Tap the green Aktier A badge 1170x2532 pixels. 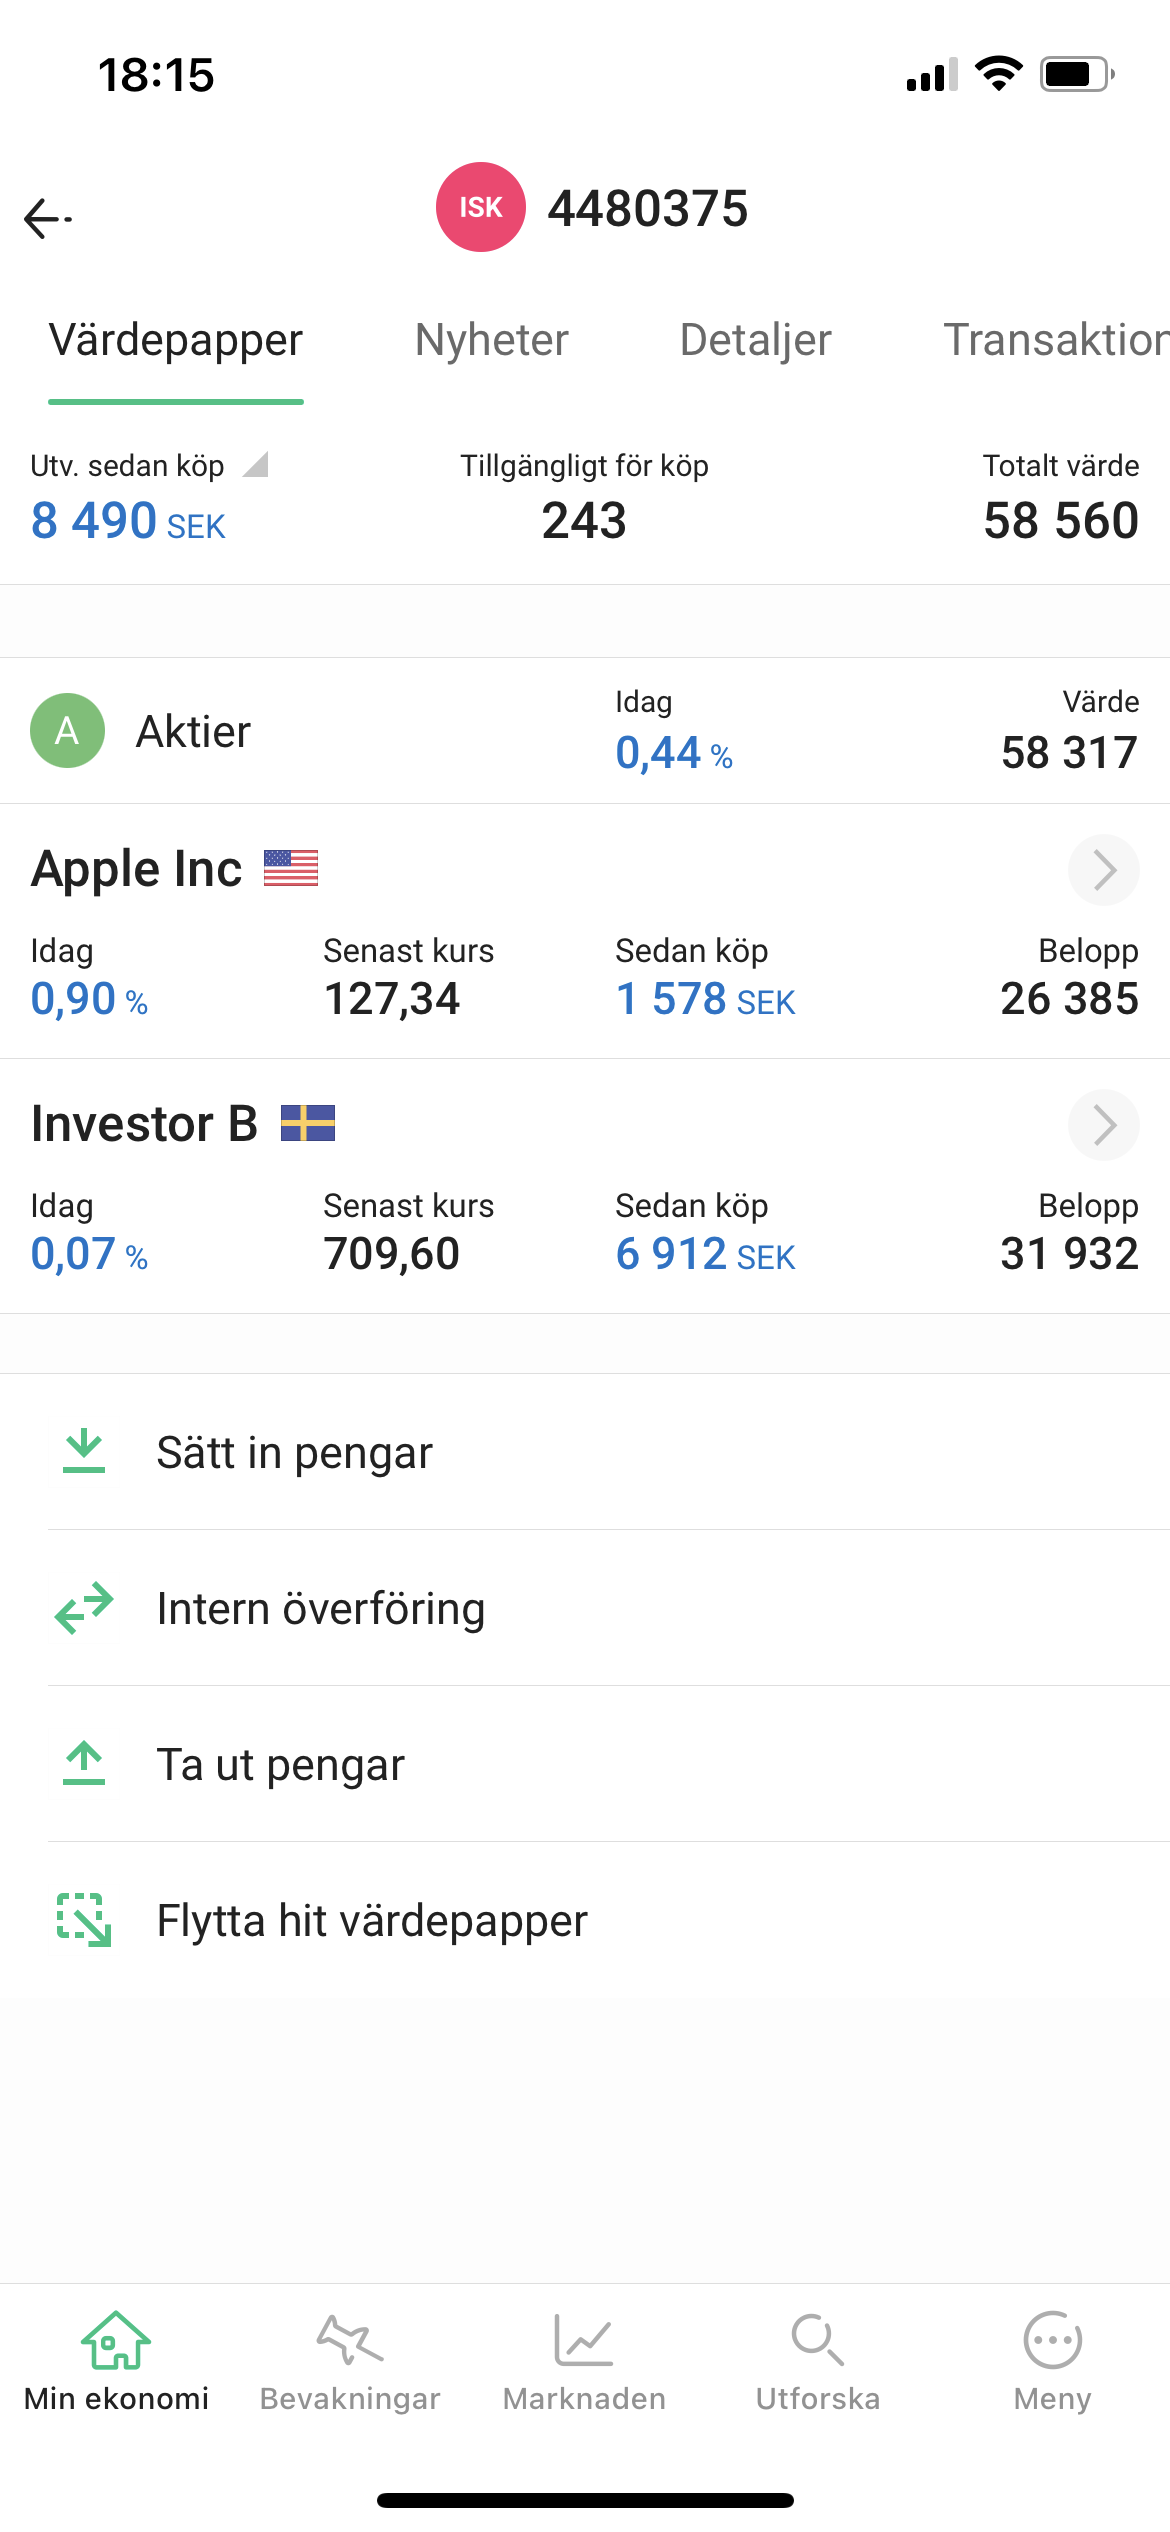(x=68, y=731)
